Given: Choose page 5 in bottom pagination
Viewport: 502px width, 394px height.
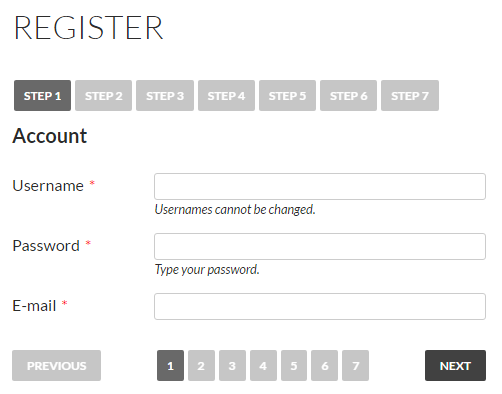Looking at the screenshot, I should (294, 365).
